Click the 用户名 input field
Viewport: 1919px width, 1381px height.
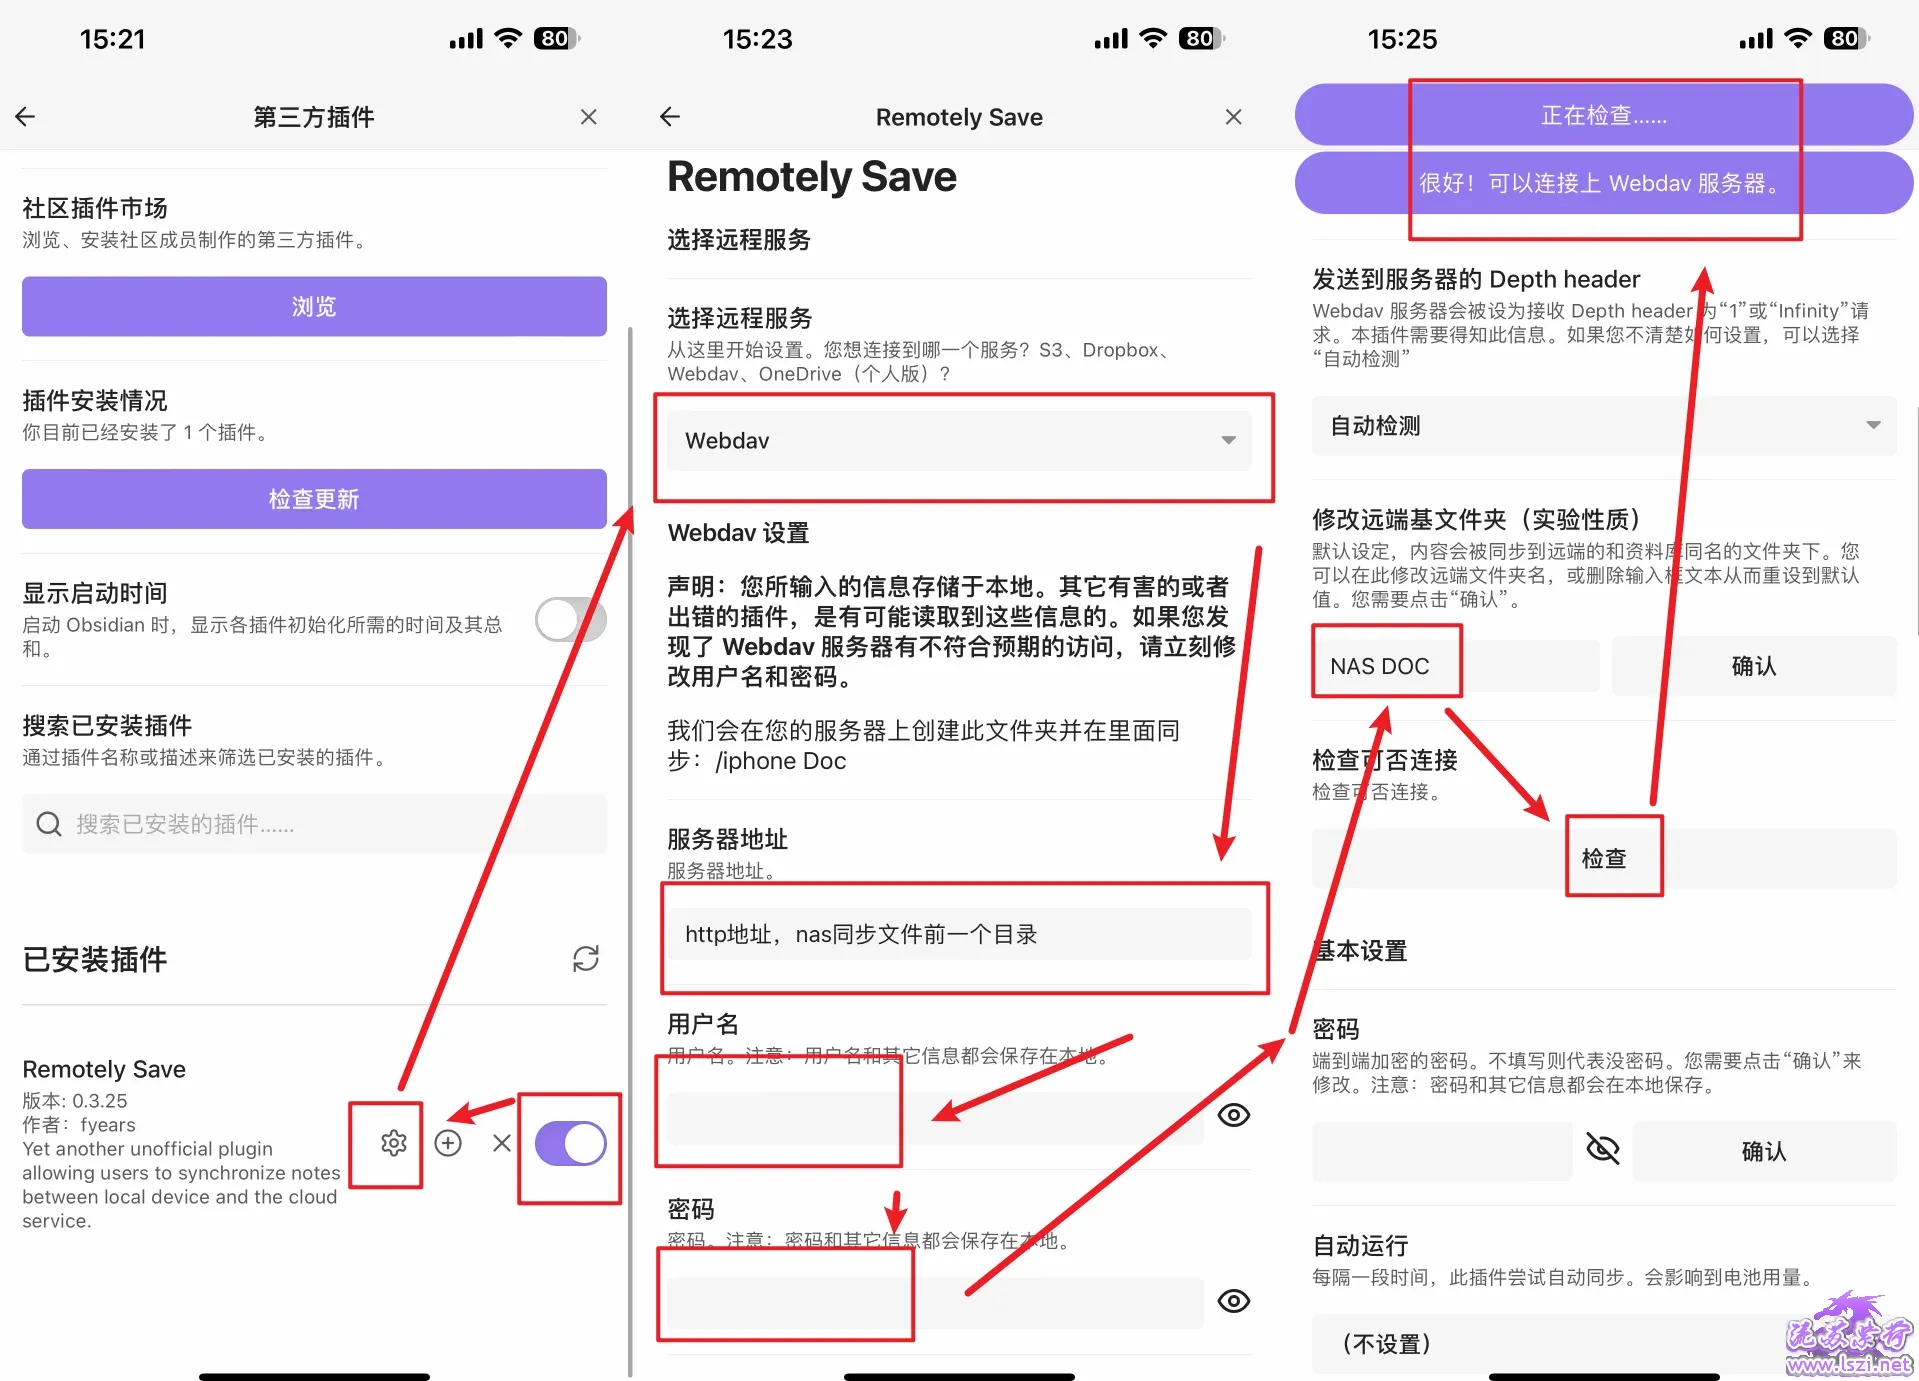point(935,1118)
